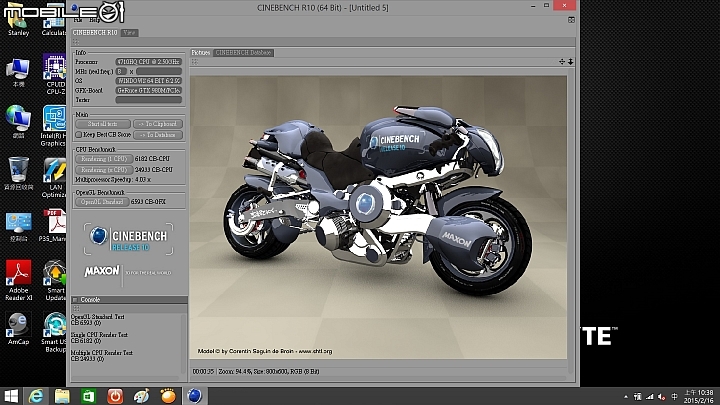
Task: Enable Keep Best CB Score checkbox
Action: coord(79,135)
